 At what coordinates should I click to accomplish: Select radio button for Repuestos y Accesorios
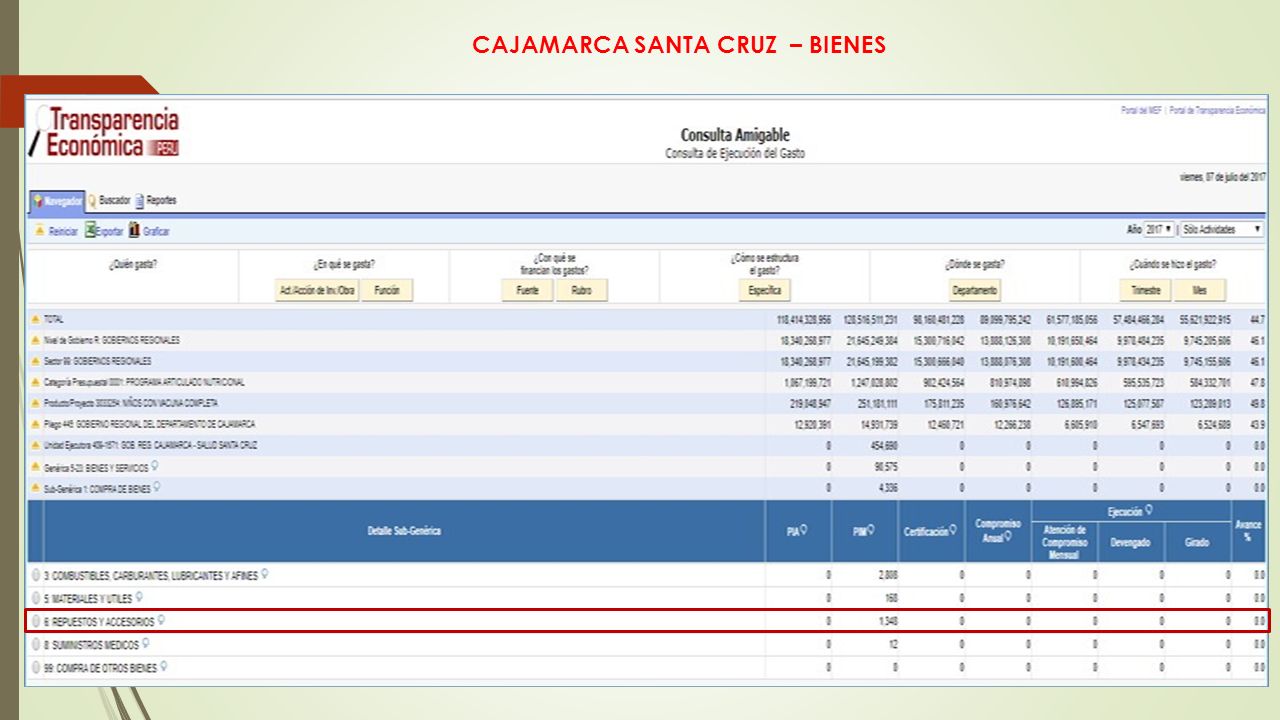pos(36,621)
